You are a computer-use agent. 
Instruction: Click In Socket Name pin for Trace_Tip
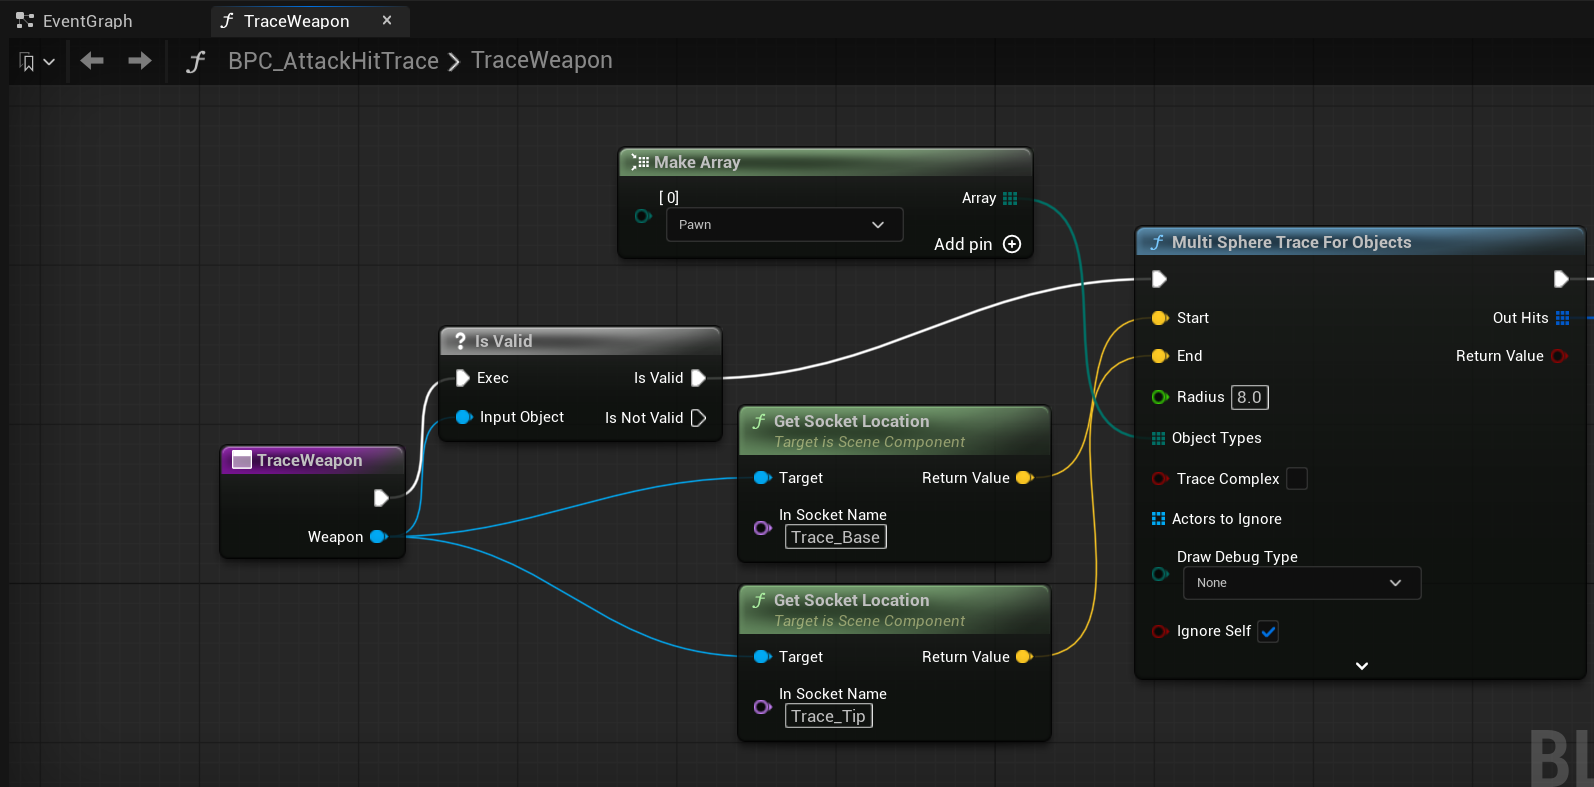coord(762,706)
